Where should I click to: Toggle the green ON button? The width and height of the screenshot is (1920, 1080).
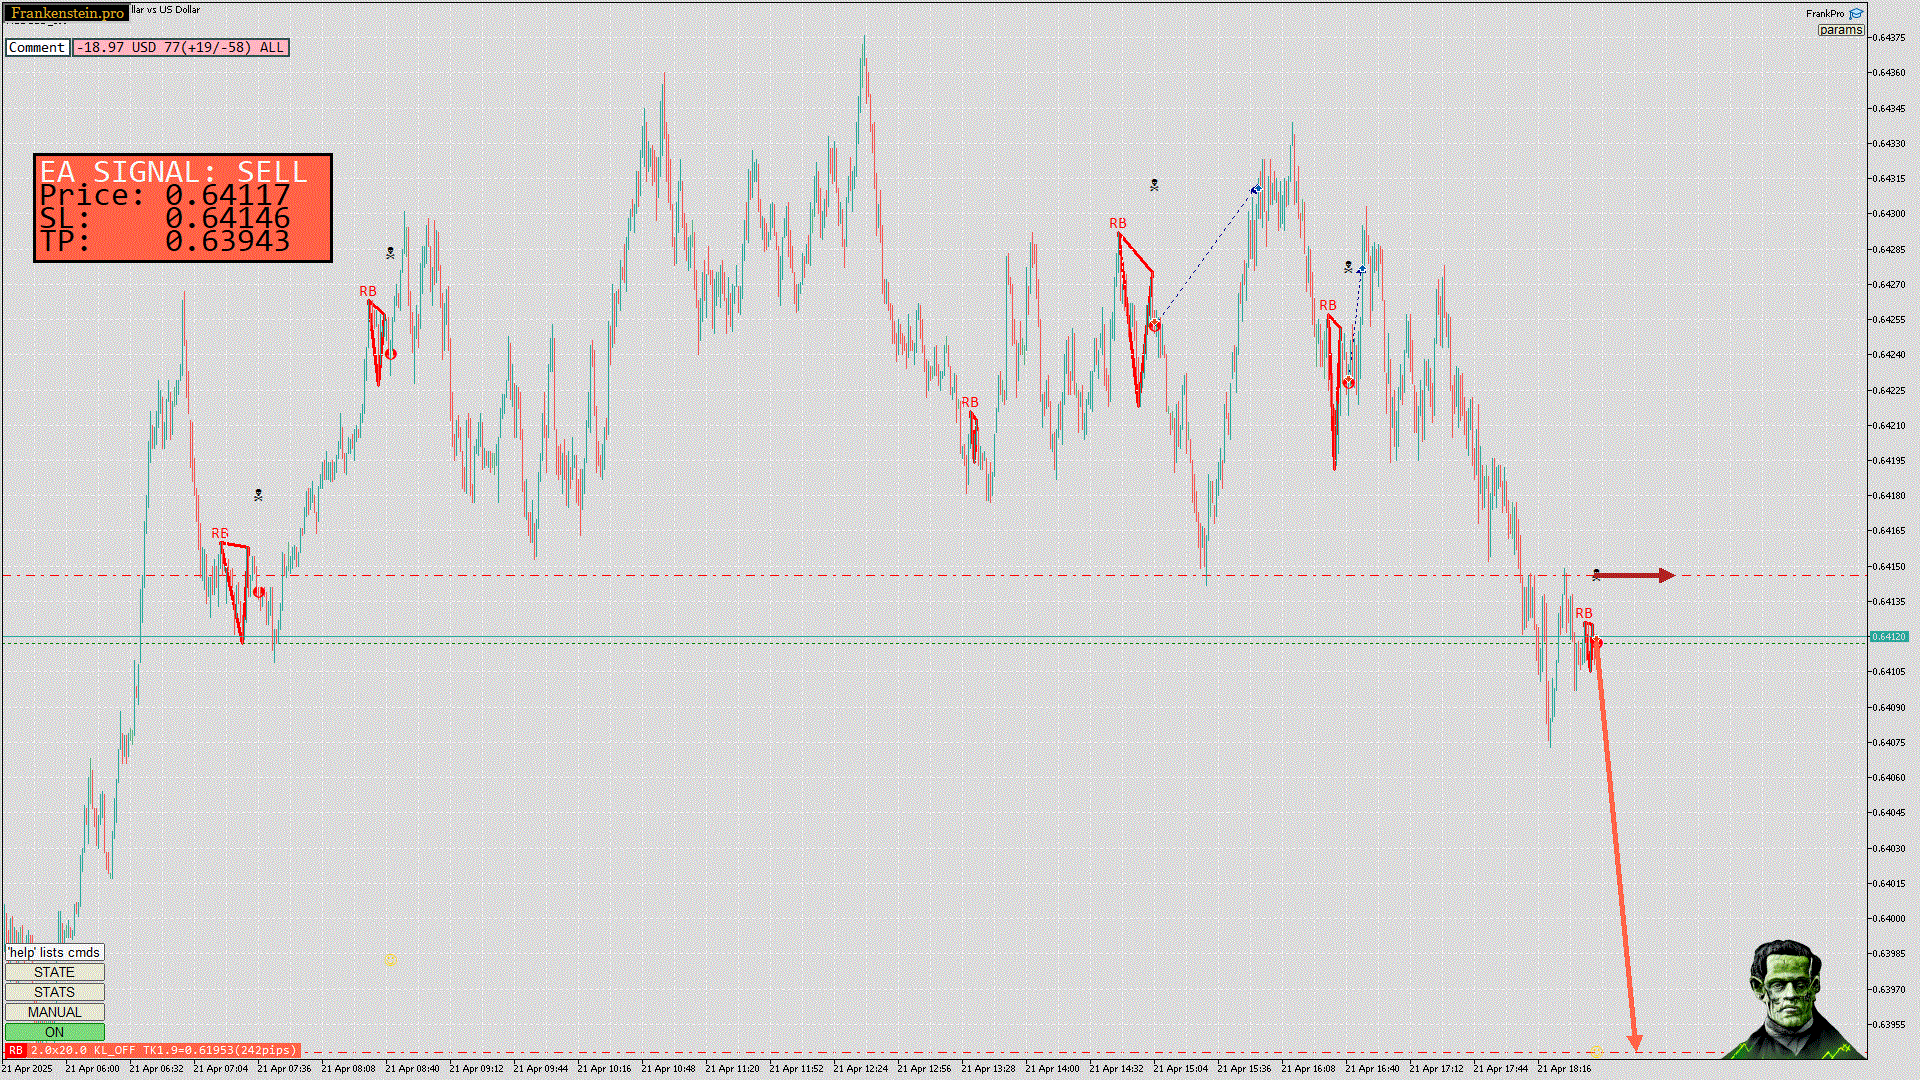point(55,1032)
